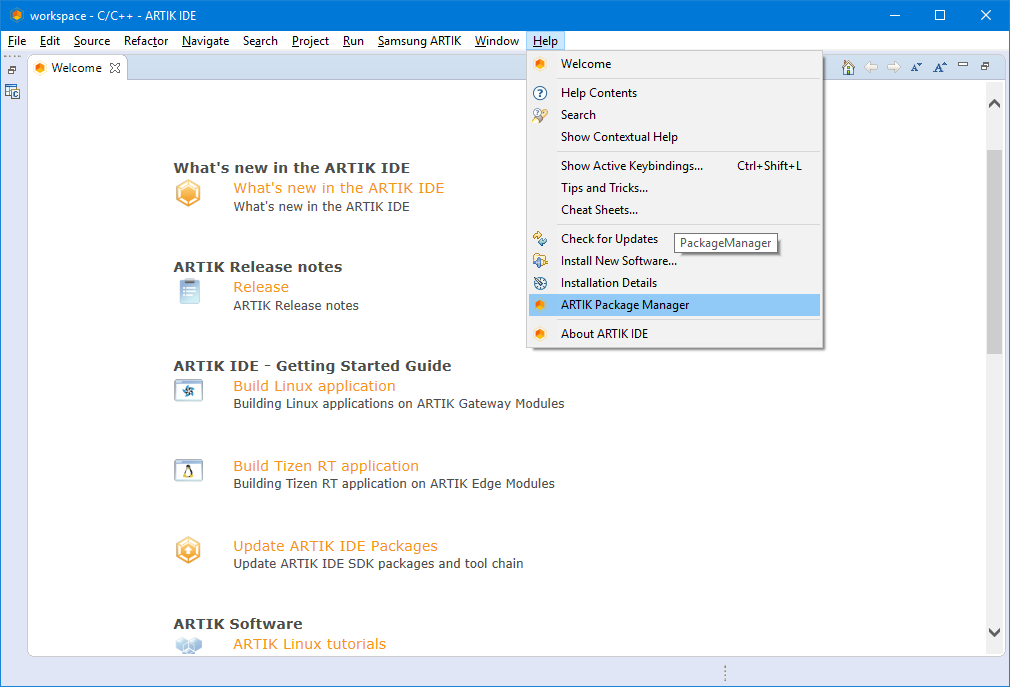The width and height of the screenshot is (1010, 687).
Task: Restore the Welcome view with the restore icon
Action: coord(985,66)
